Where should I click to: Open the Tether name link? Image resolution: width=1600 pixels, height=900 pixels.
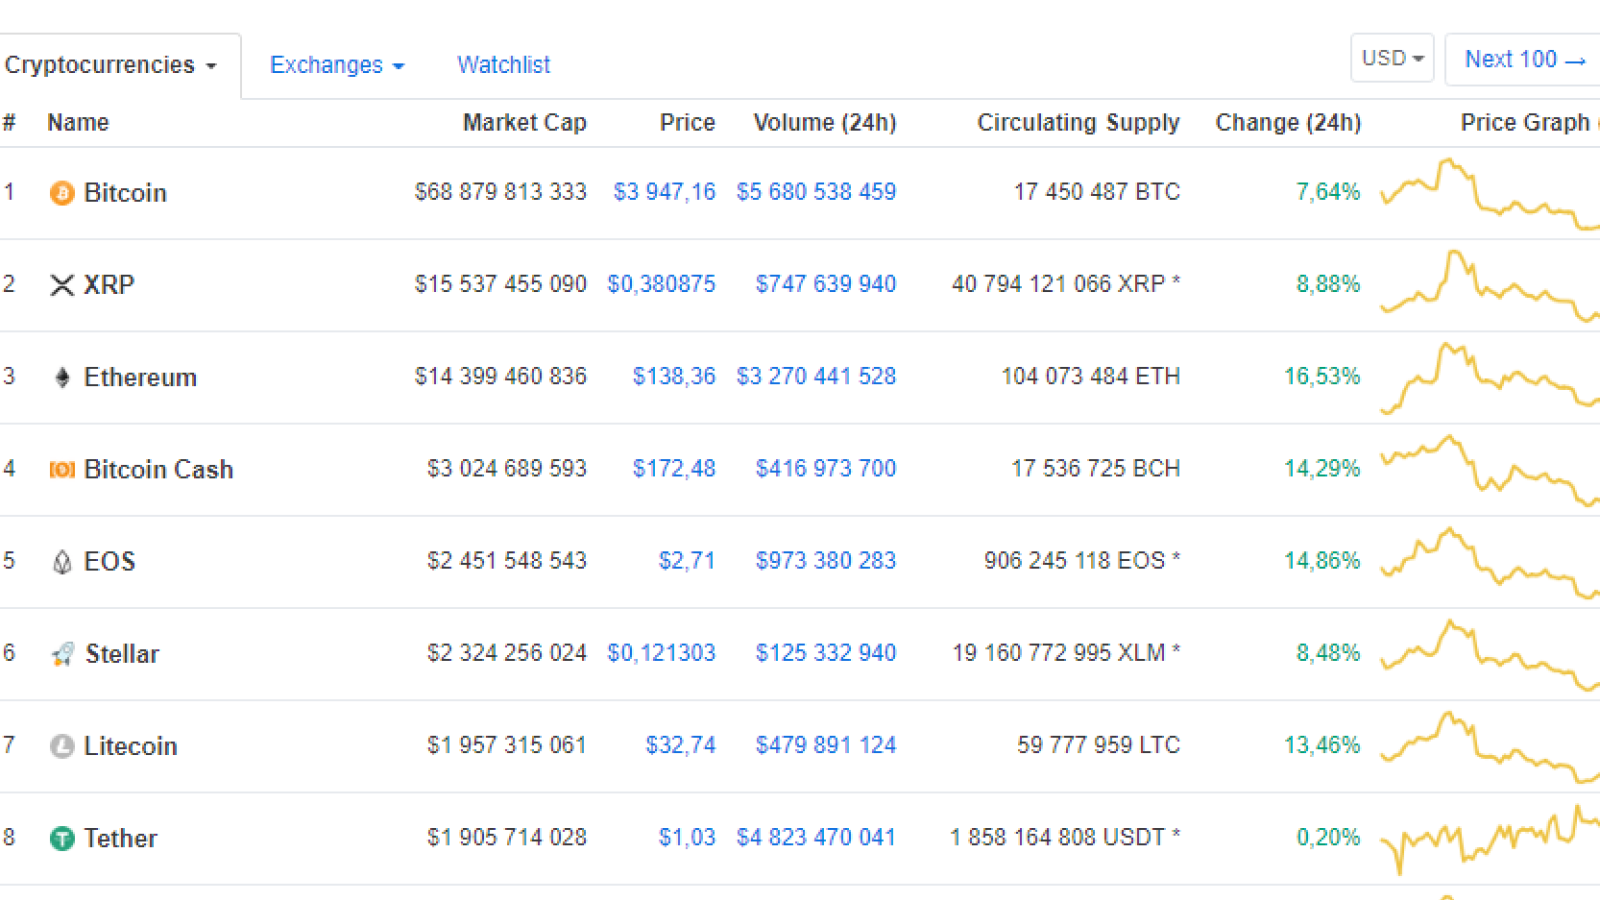(120, 838)
